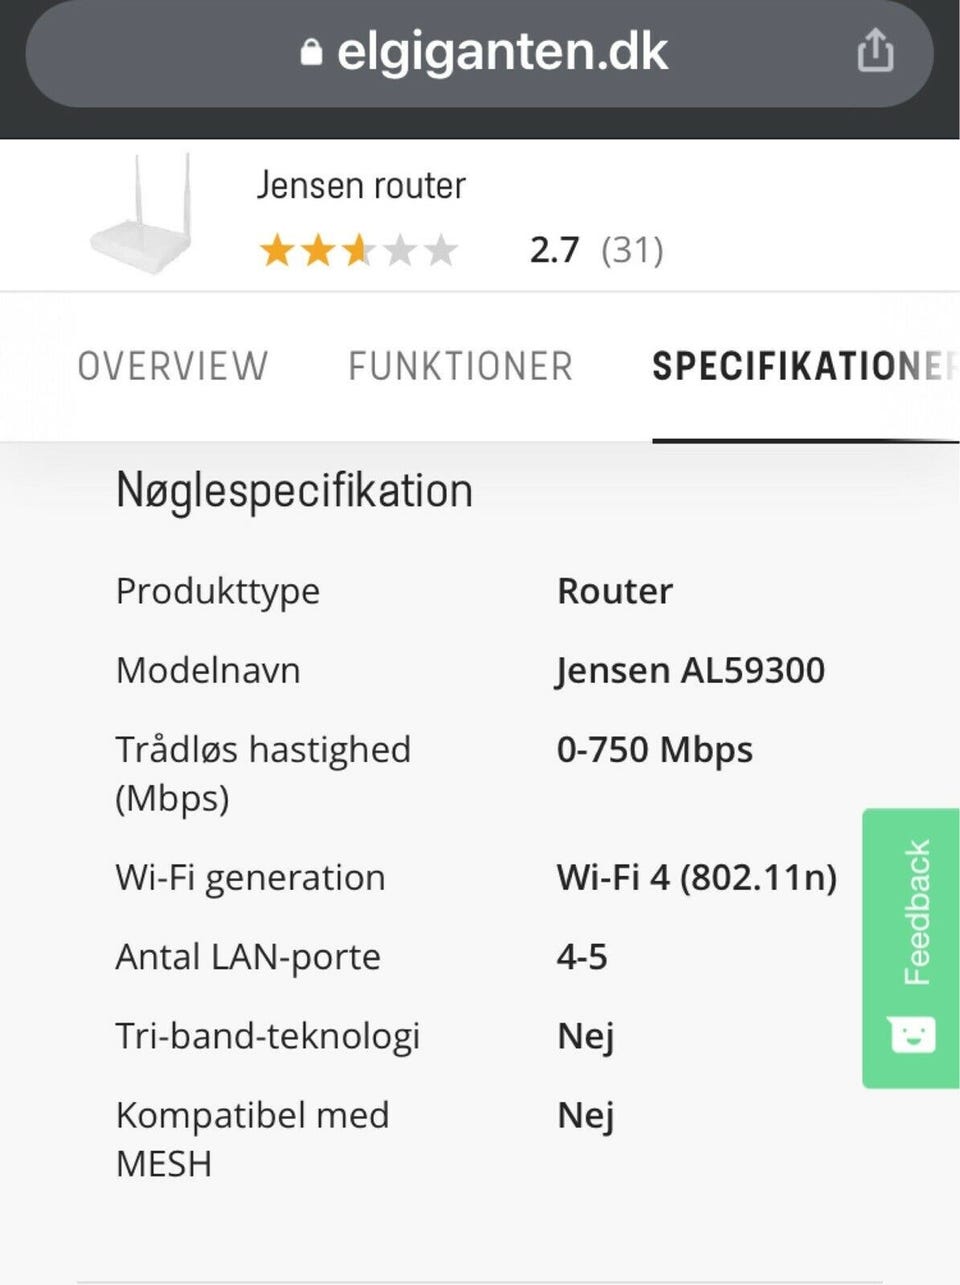Click the 0-750 Mbps speed value
Viewport: 960px width, 1285px height.
[654, 749]
